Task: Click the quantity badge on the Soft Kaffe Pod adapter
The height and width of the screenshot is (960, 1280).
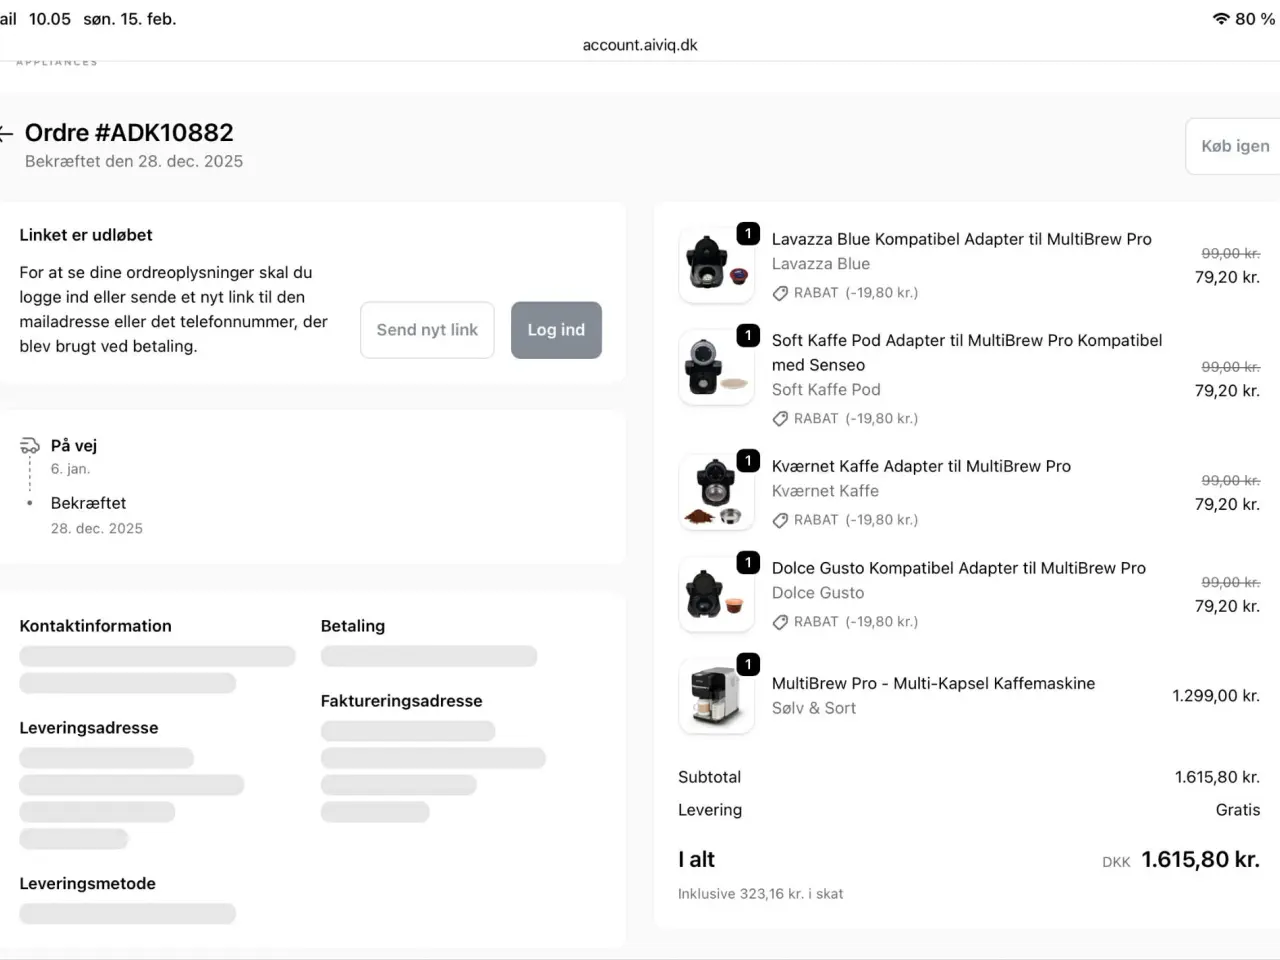Action: (x=748, y=335)
